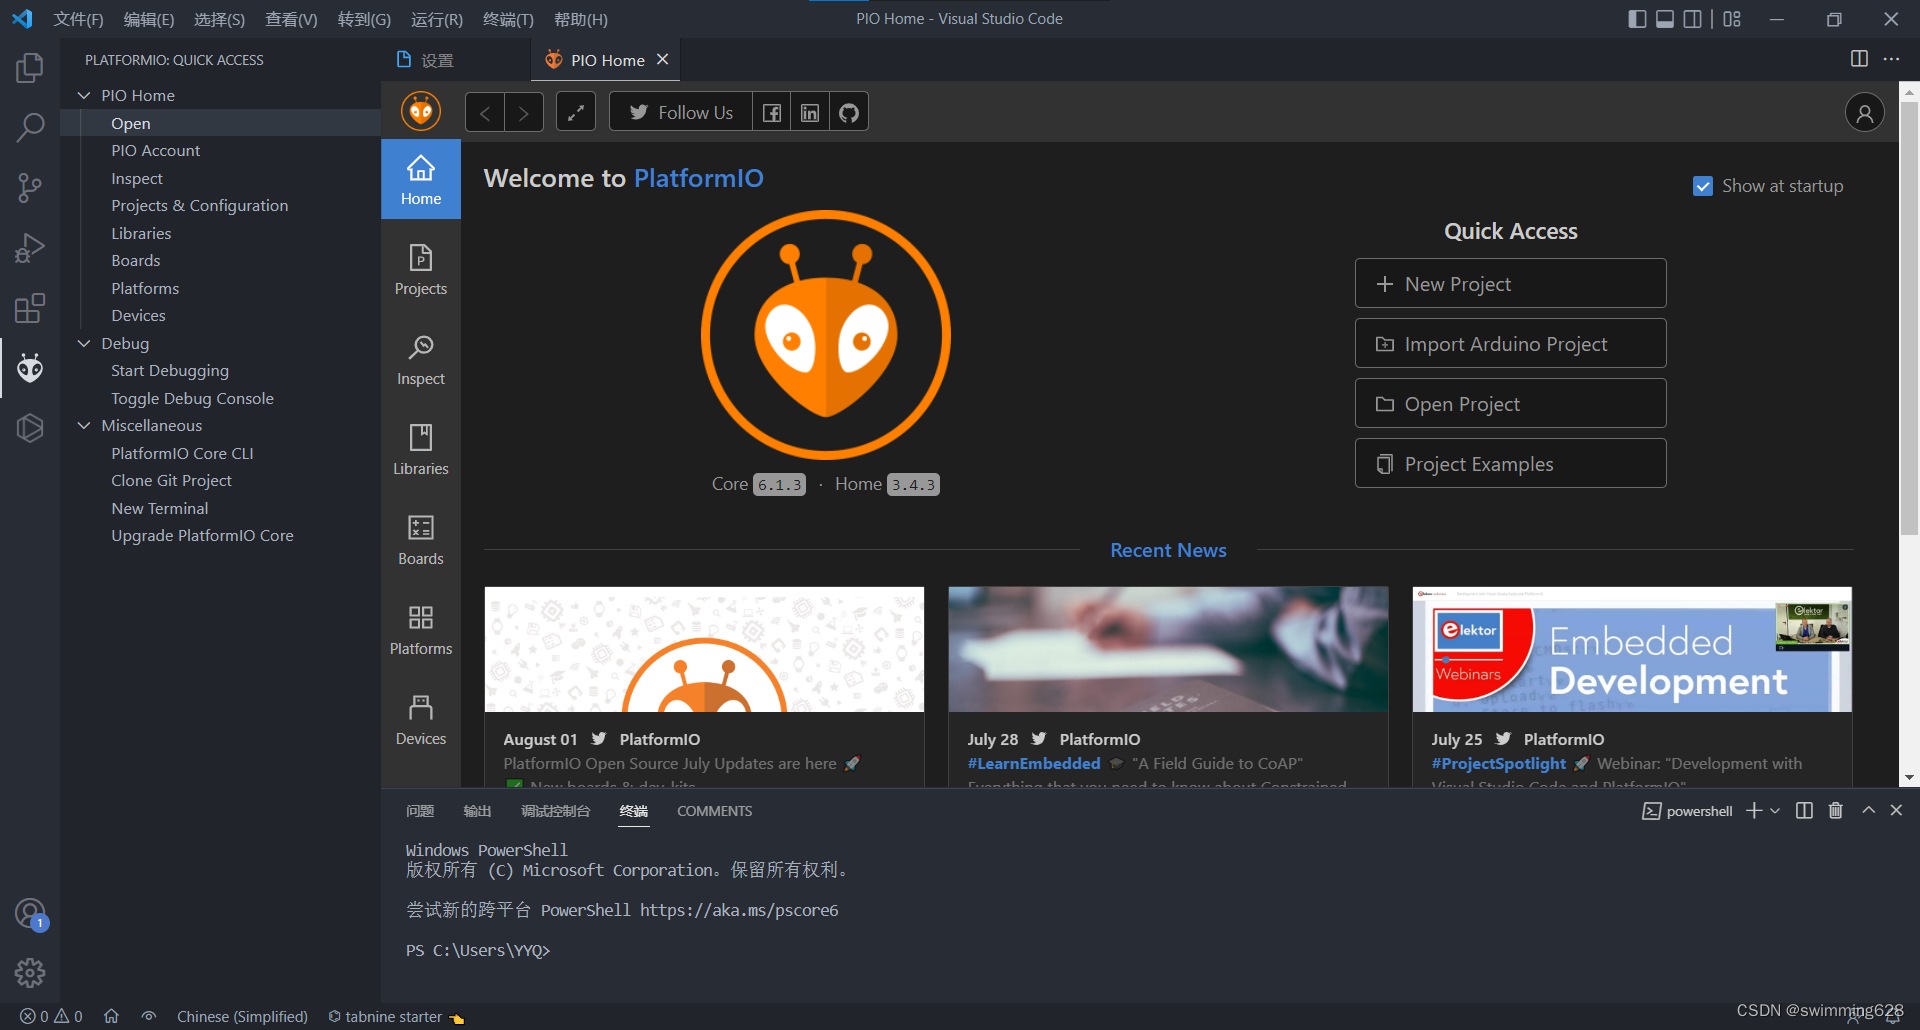This screenshot has height=1030, width=1920.
Task: Switch to the 输出 panel tab
Action: pos(477,811)
